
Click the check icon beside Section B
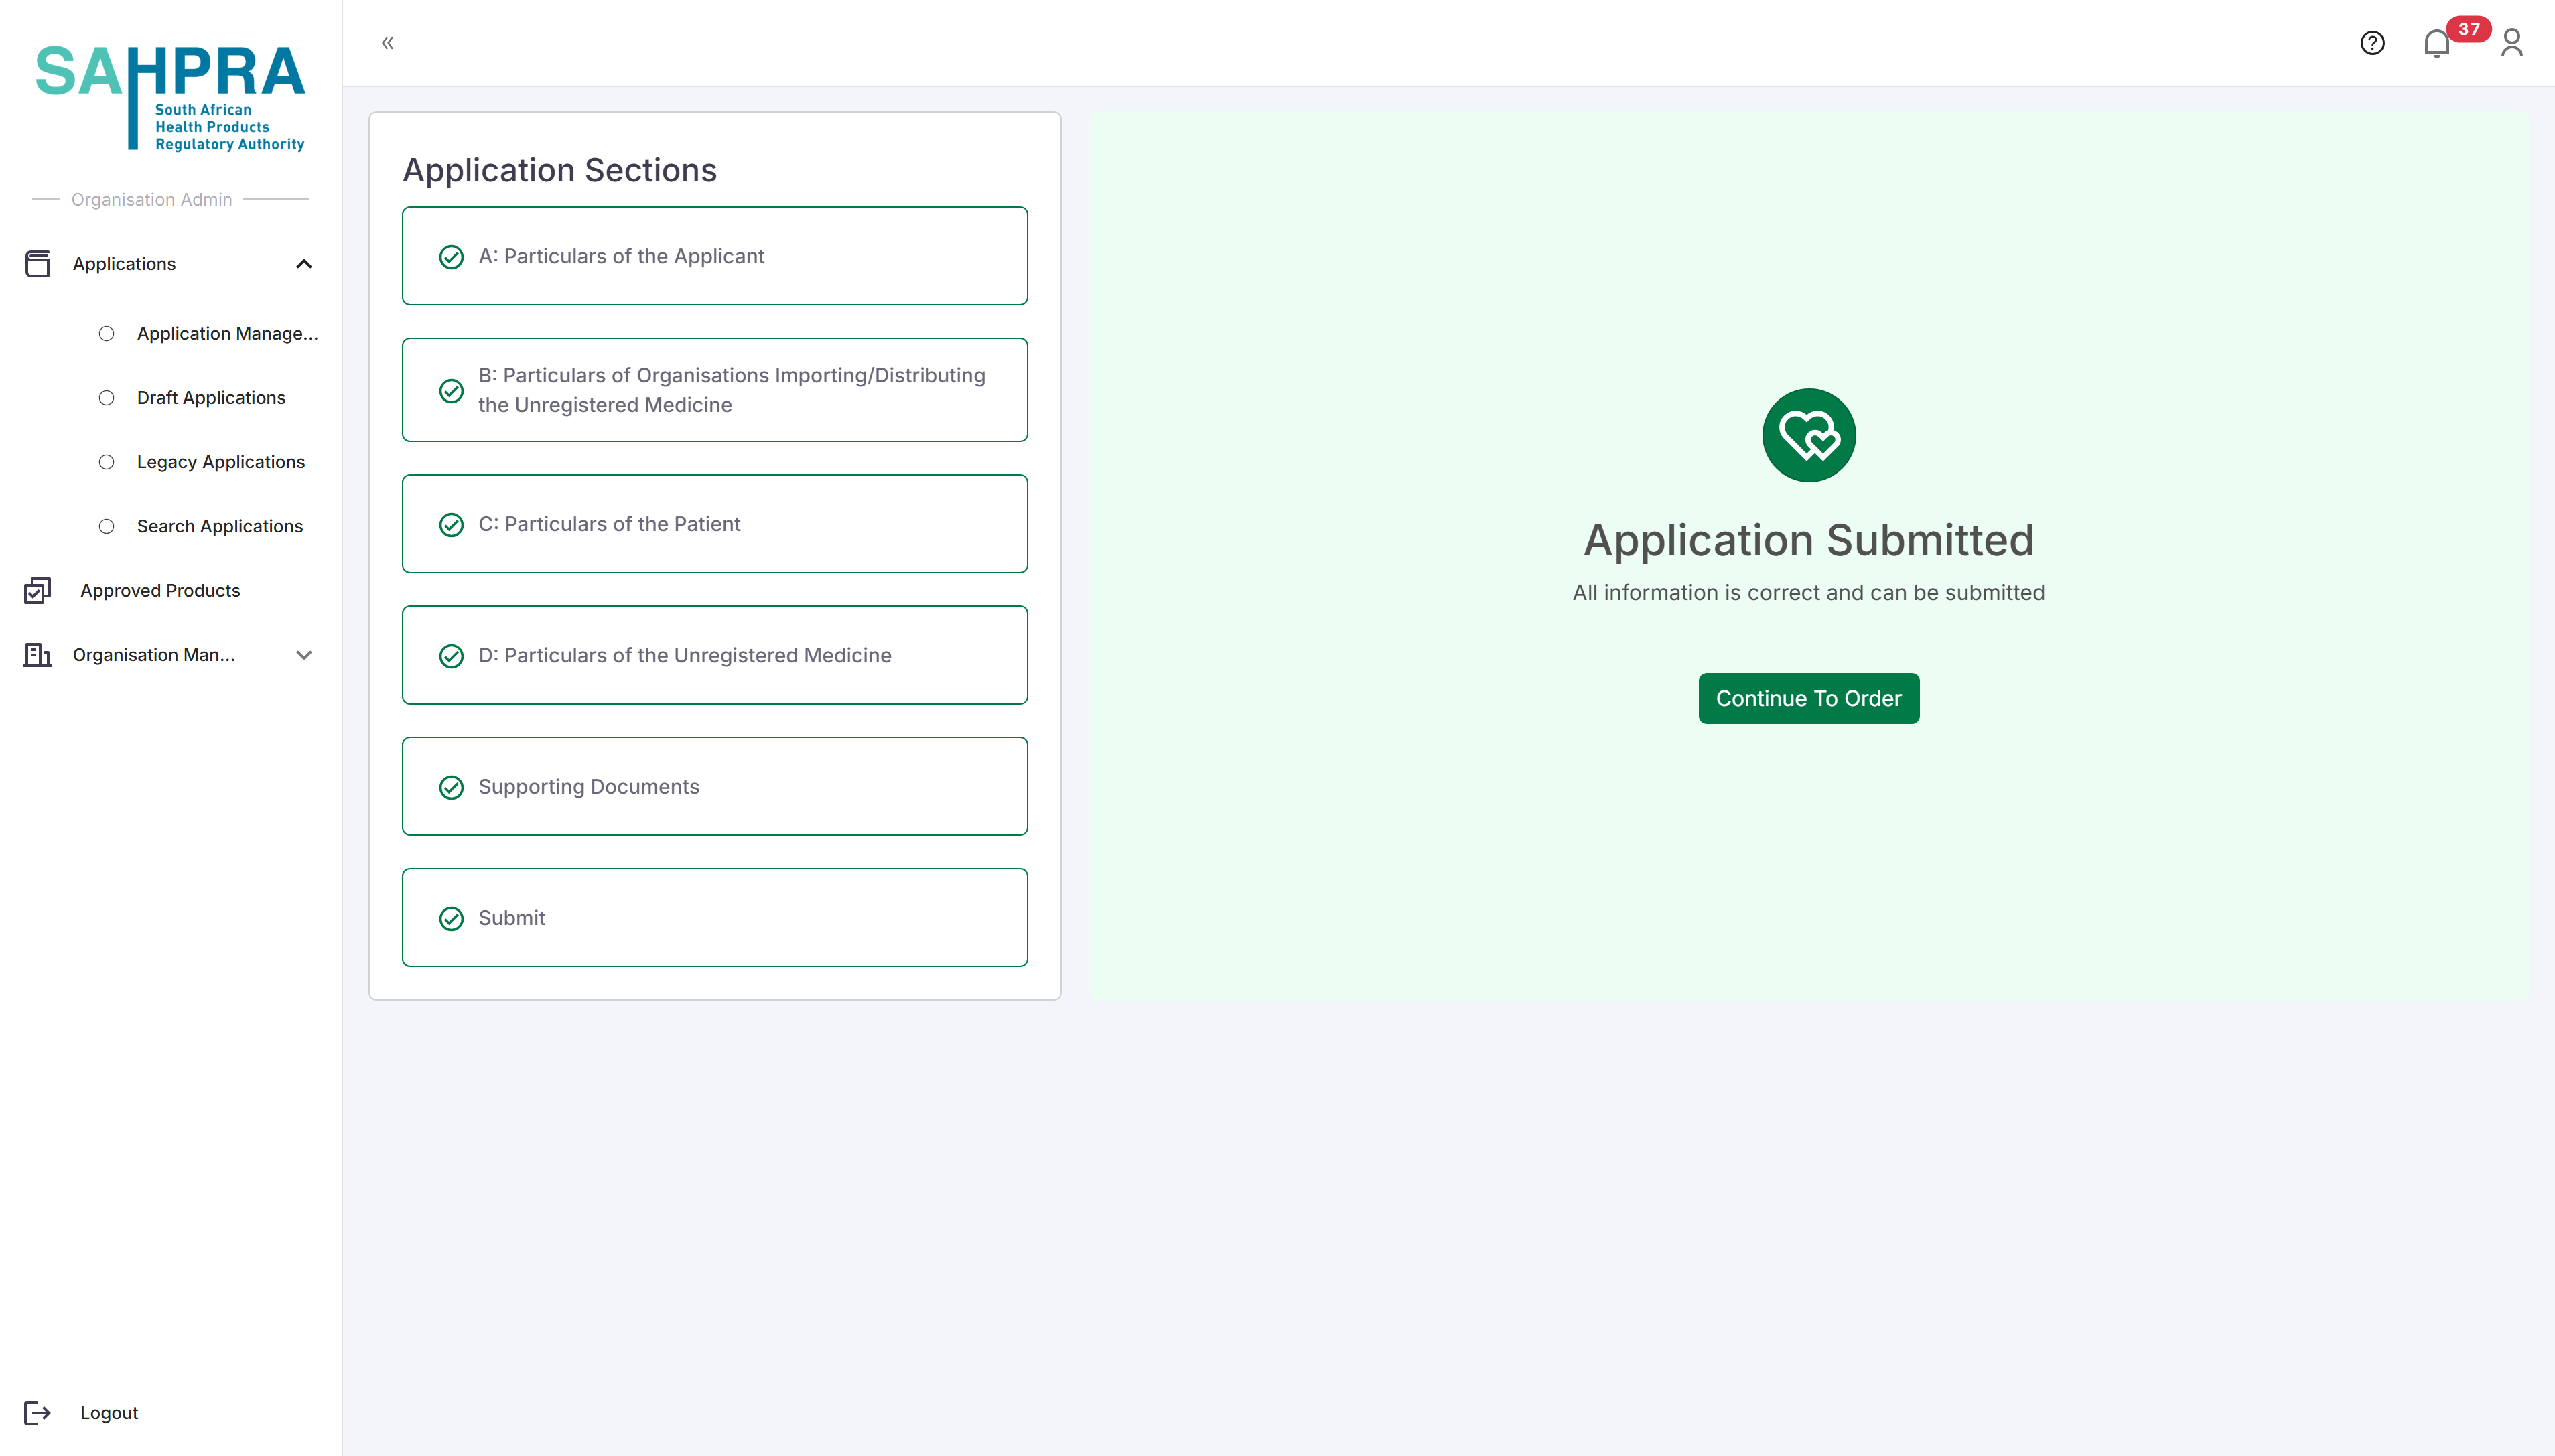pos(451,391)
